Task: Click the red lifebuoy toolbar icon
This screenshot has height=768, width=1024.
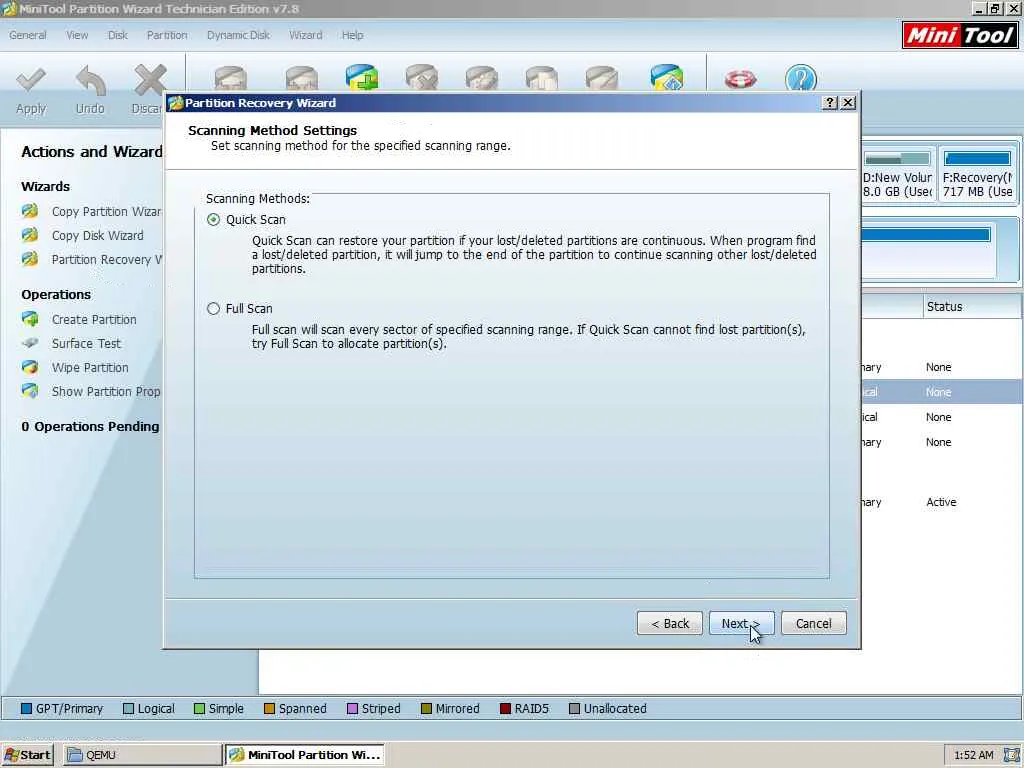Action: (741, 79)
